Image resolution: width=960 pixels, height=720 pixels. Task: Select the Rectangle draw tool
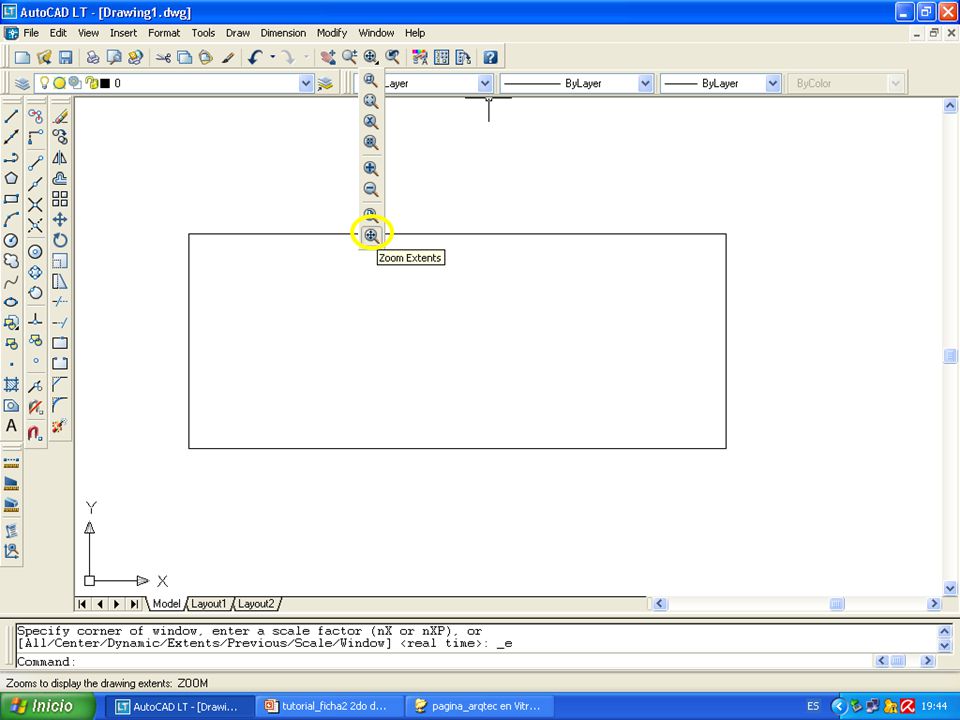tap(11, 199)
